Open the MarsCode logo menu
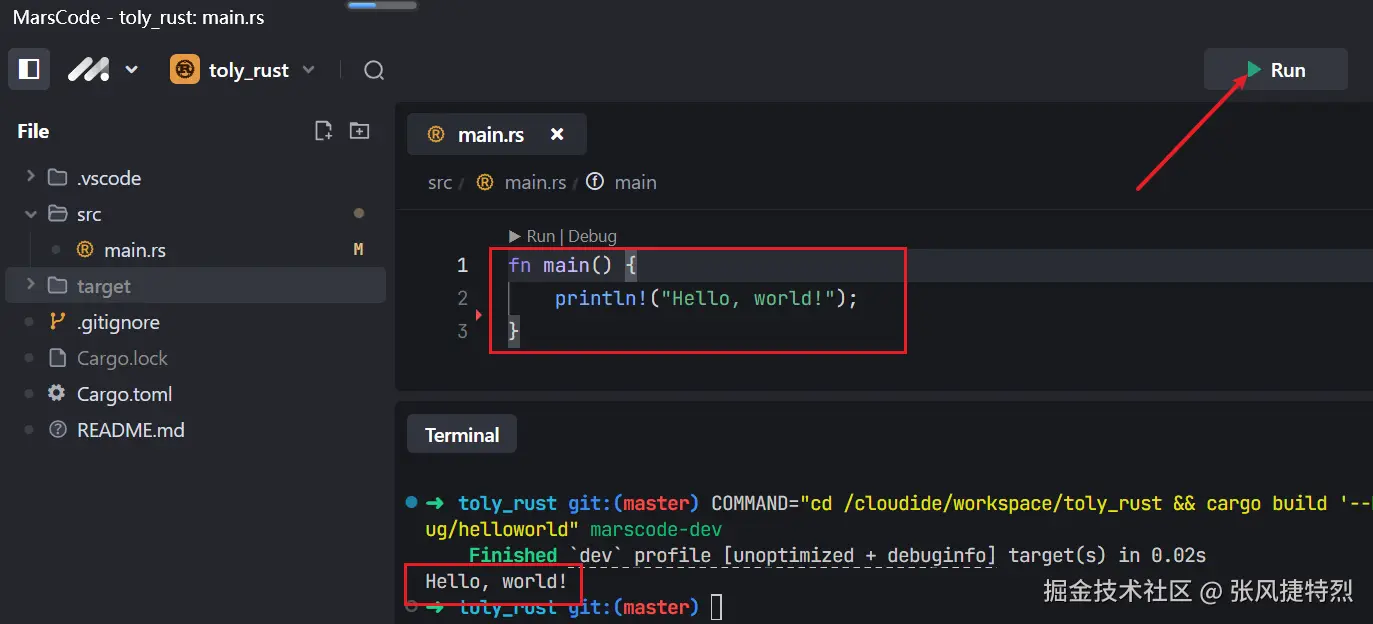This screenshot has height=624, width=1373. [102, 70]
